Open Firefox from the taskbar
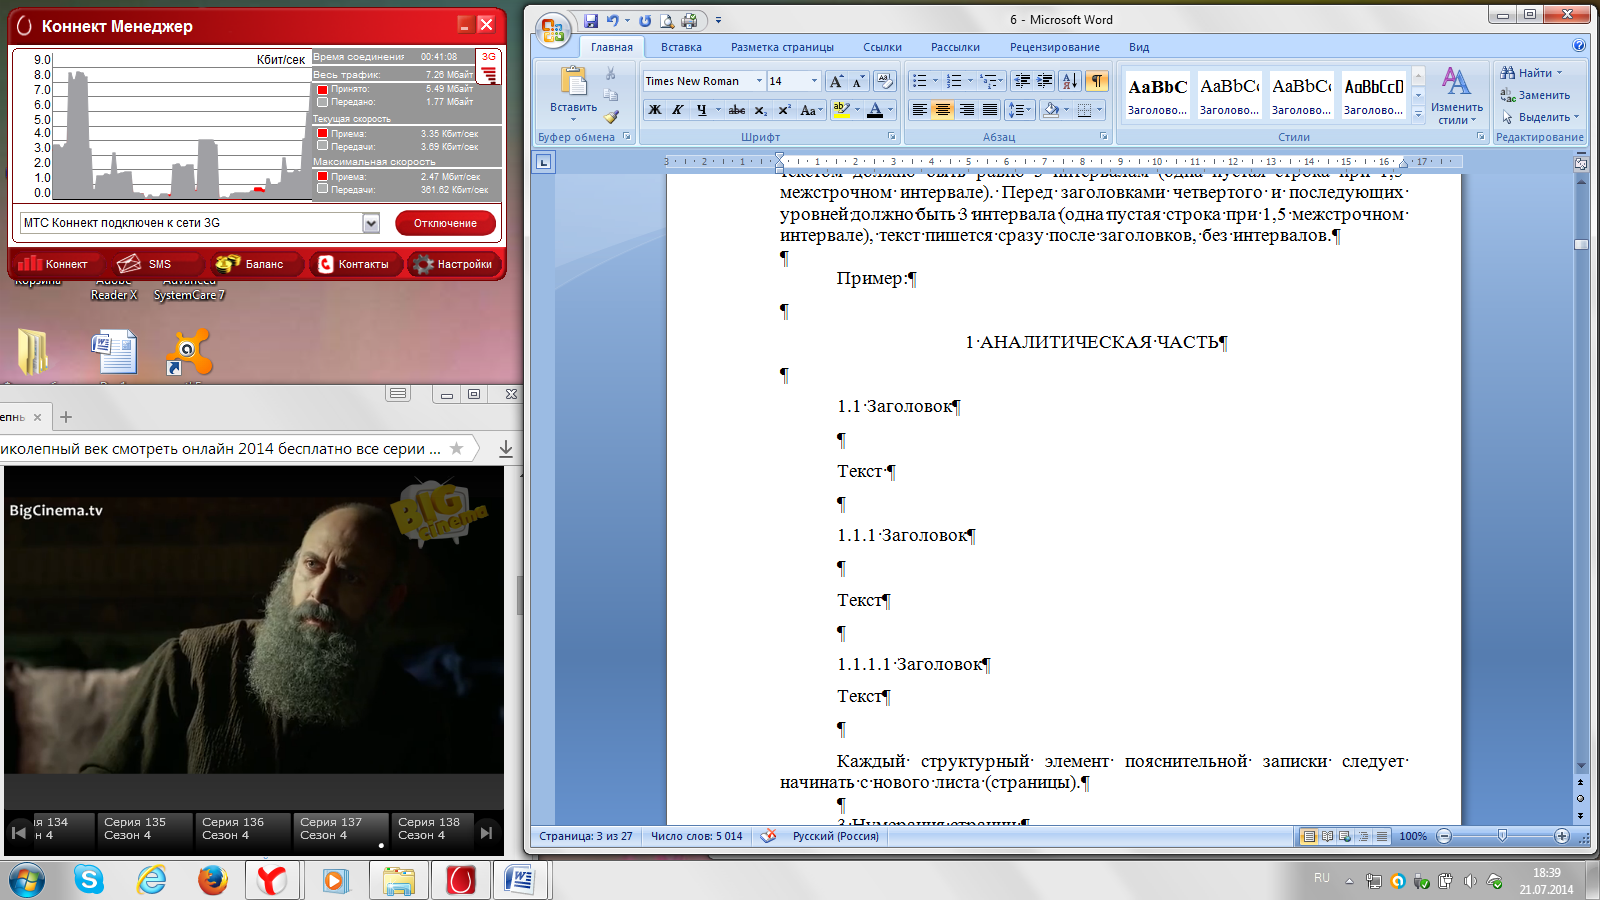The width and height of the screenshot is (1600, 900). point(212,880)
